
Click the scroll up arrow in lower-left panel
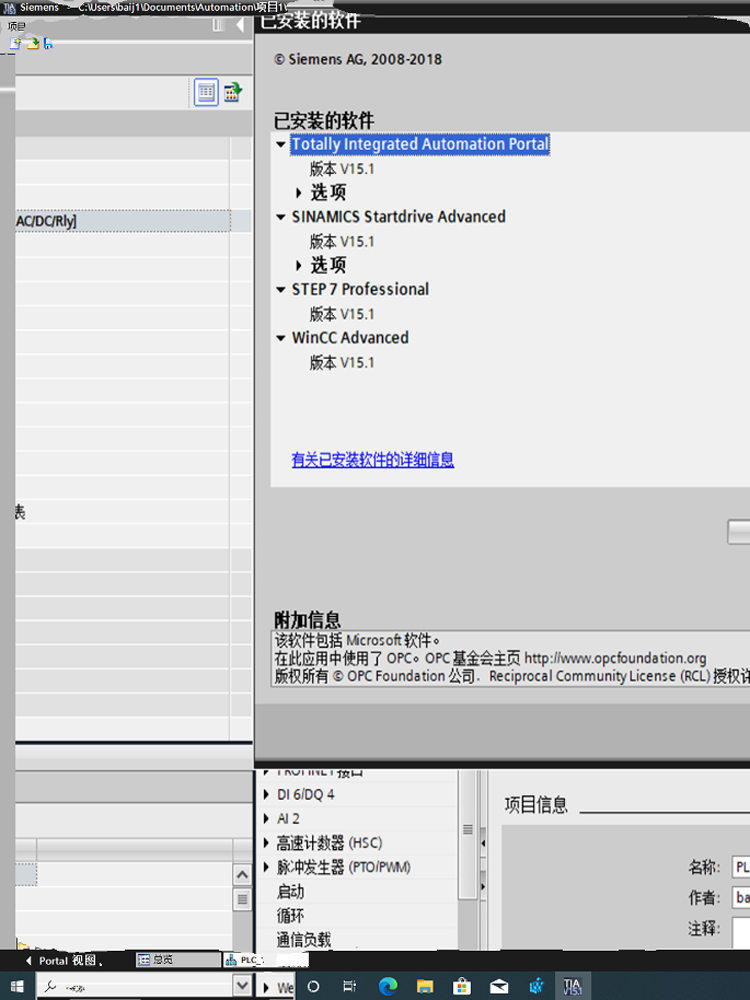242,875
